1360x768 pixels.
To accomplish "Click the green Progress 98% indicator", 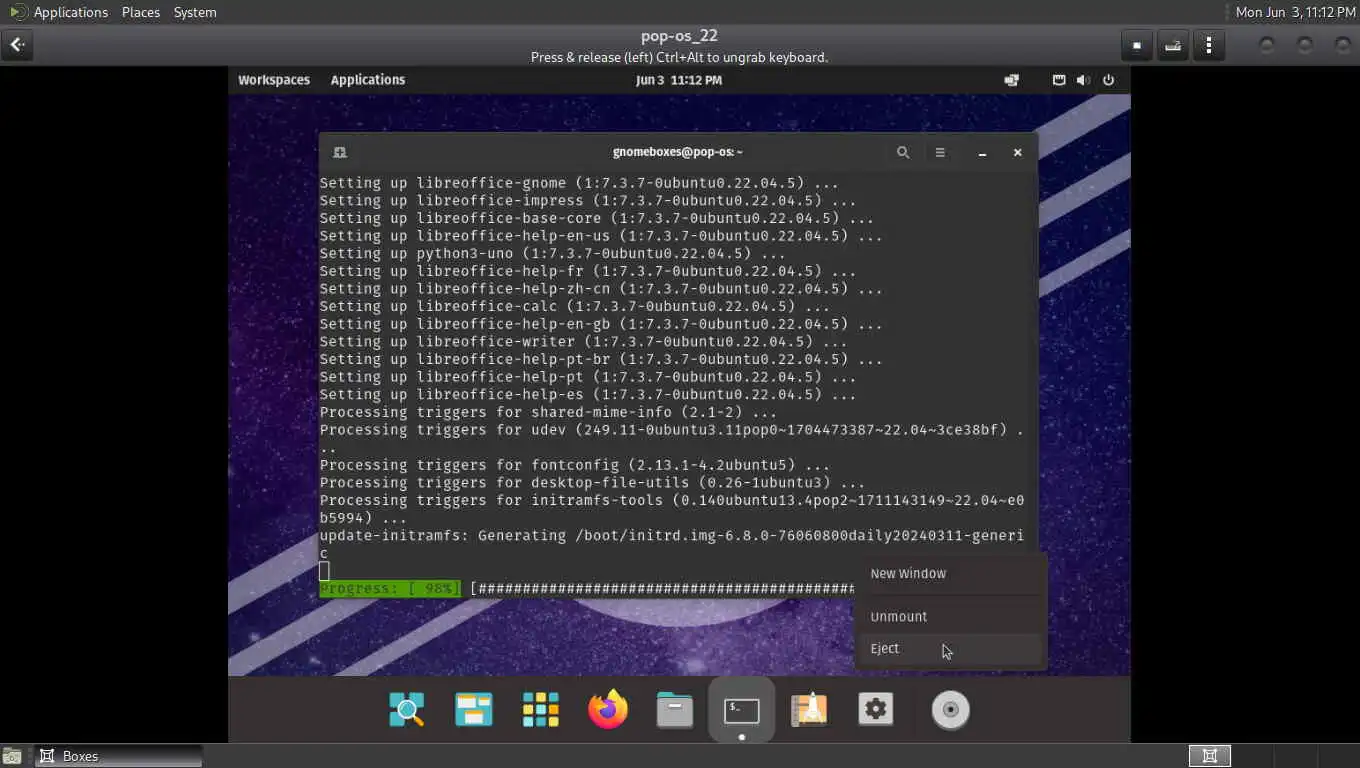I will (x=390, y=588).
